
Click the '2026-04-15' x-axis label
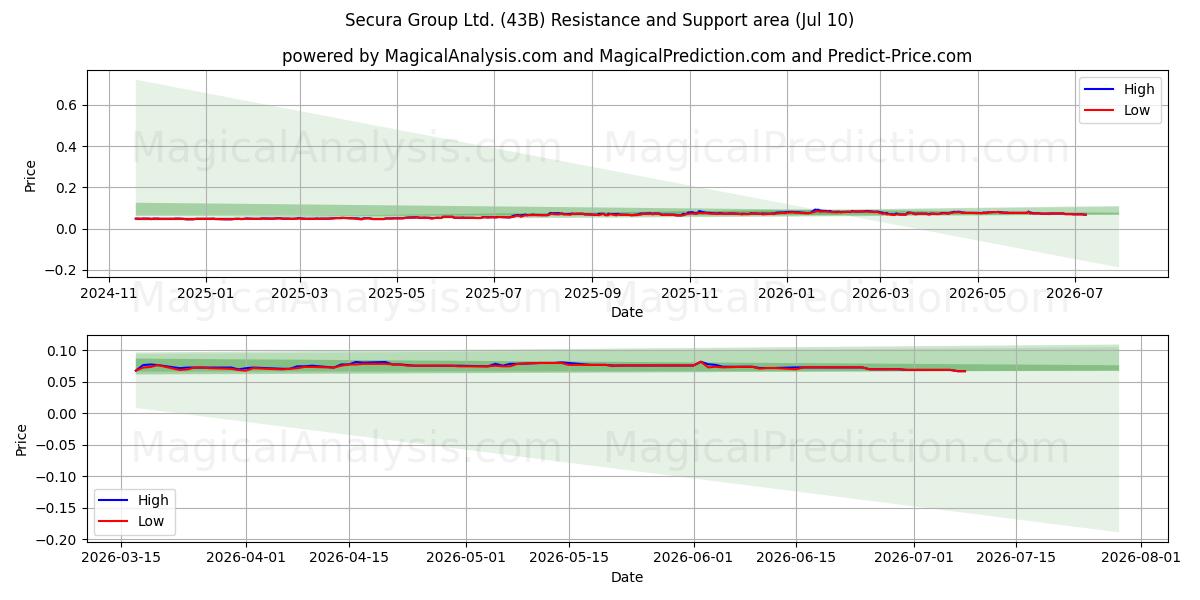pos(349,558)
